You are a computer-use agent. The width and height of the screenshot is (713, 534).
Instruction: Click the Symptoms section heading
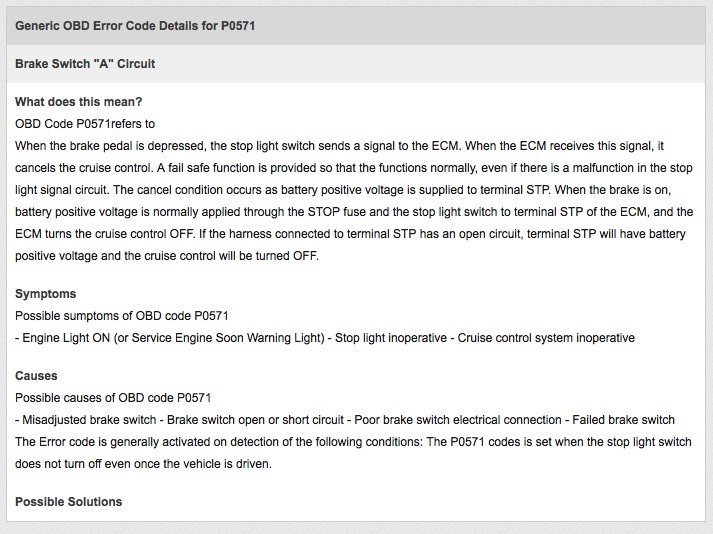coord(45,294)
